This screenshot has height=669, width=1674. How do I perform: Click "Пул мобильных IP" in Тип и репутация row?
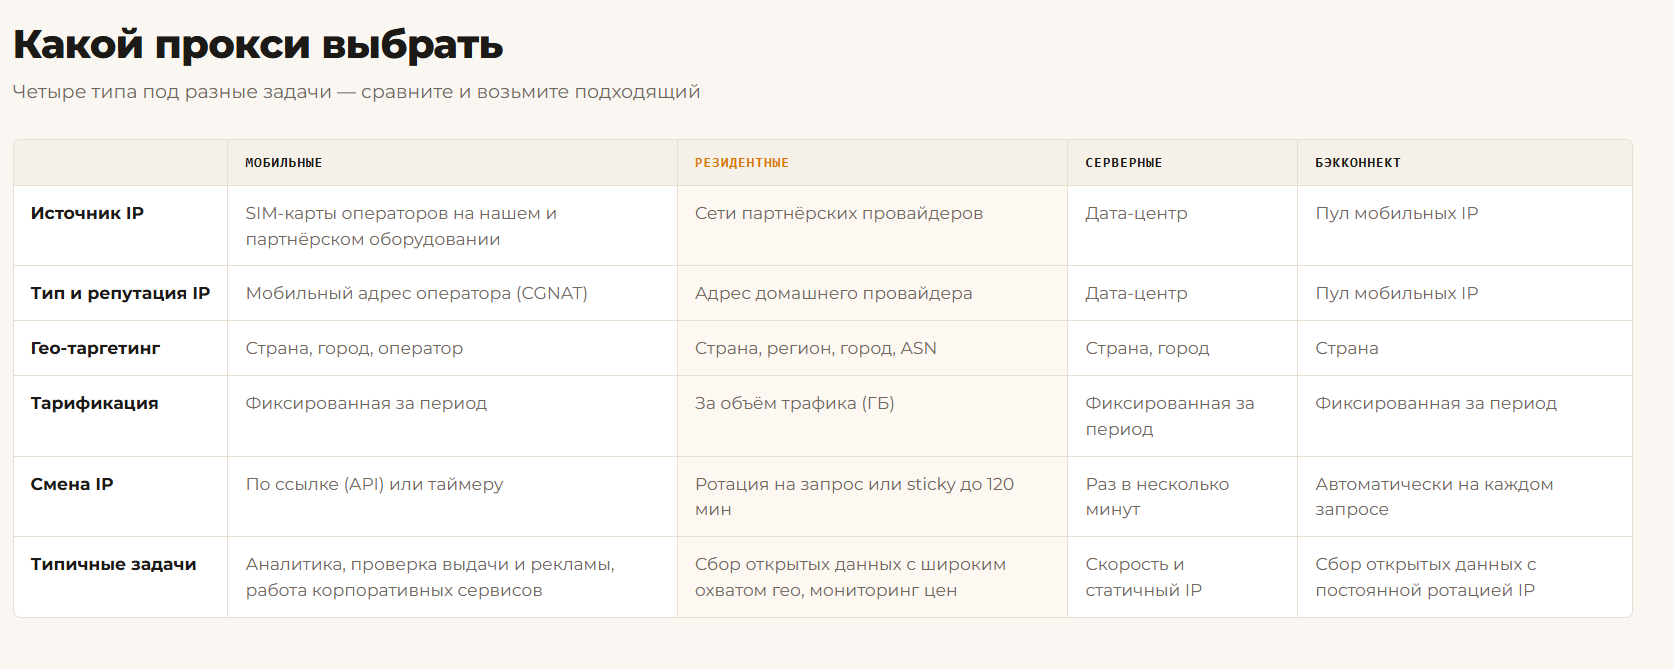click(1396, 293)
